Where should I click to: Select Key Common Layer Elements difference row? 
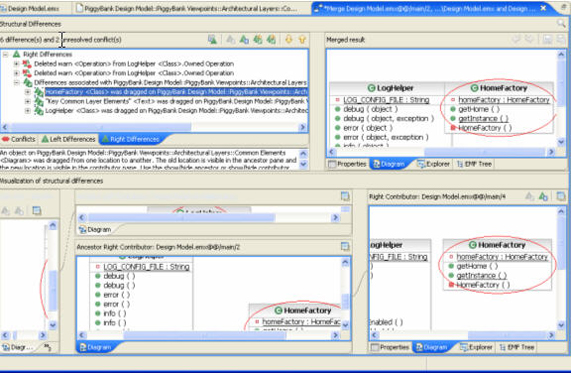pyautogui.click(x=176, y=101)
